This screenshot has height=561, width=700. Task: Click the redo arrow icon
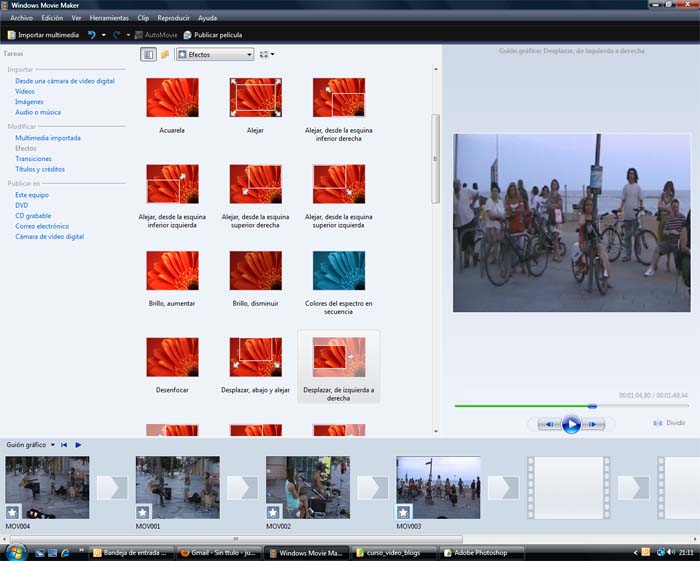coord(117,35)
